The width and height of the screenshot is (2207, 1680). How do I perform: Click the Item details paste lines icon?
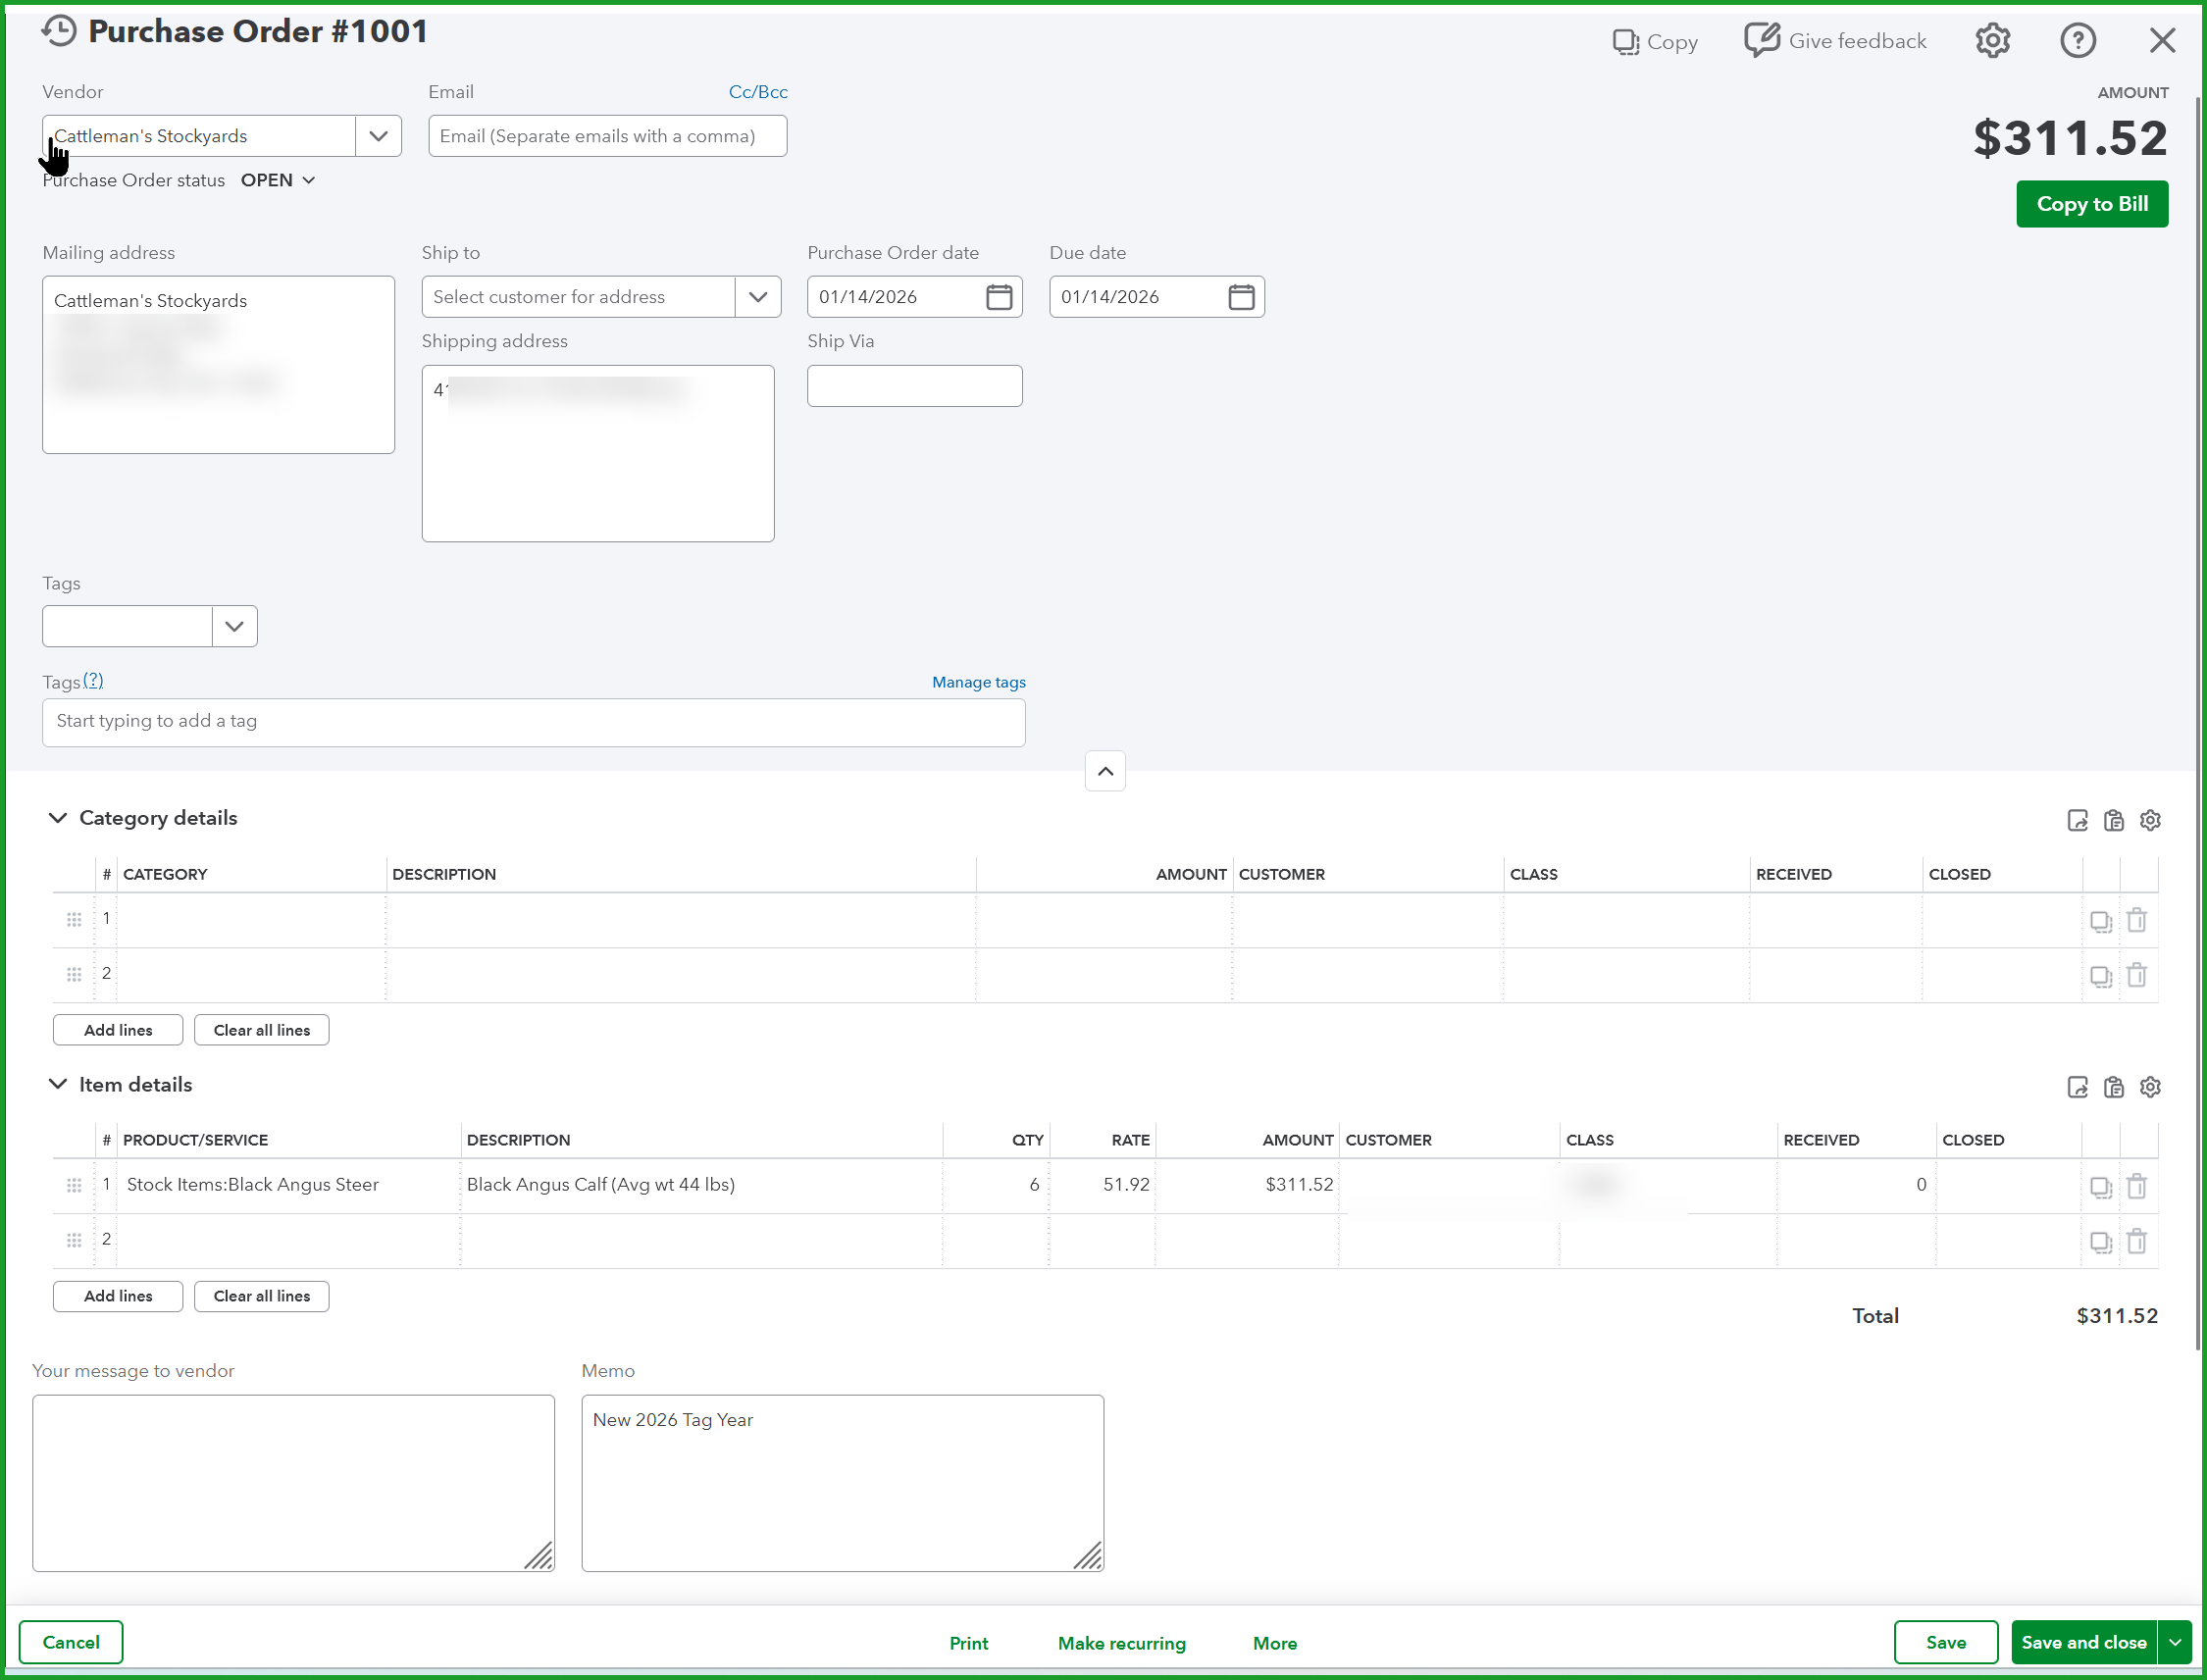pyautogui.click(x=2112, y=1087)
